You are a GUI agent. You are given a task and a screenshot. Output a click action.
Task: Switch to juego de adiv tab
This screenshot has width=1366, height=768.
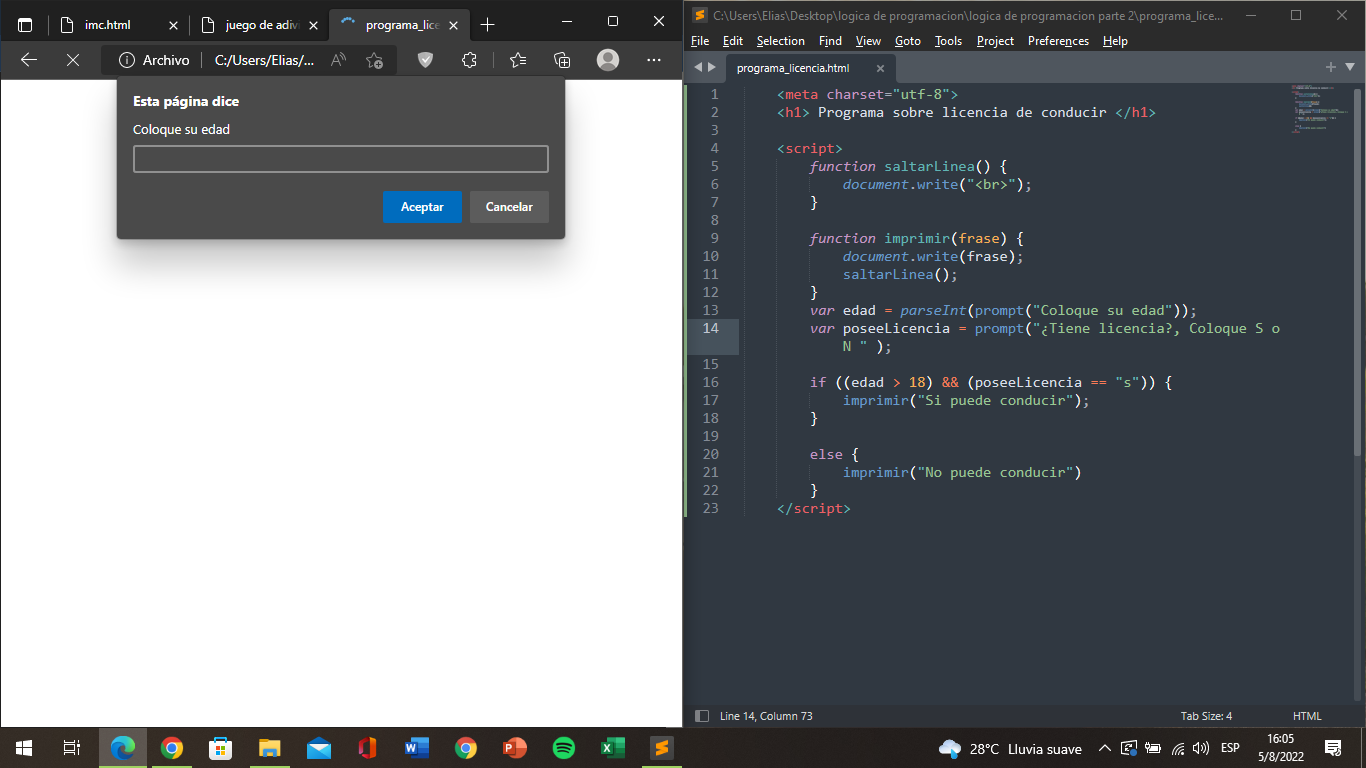[263, 24]
